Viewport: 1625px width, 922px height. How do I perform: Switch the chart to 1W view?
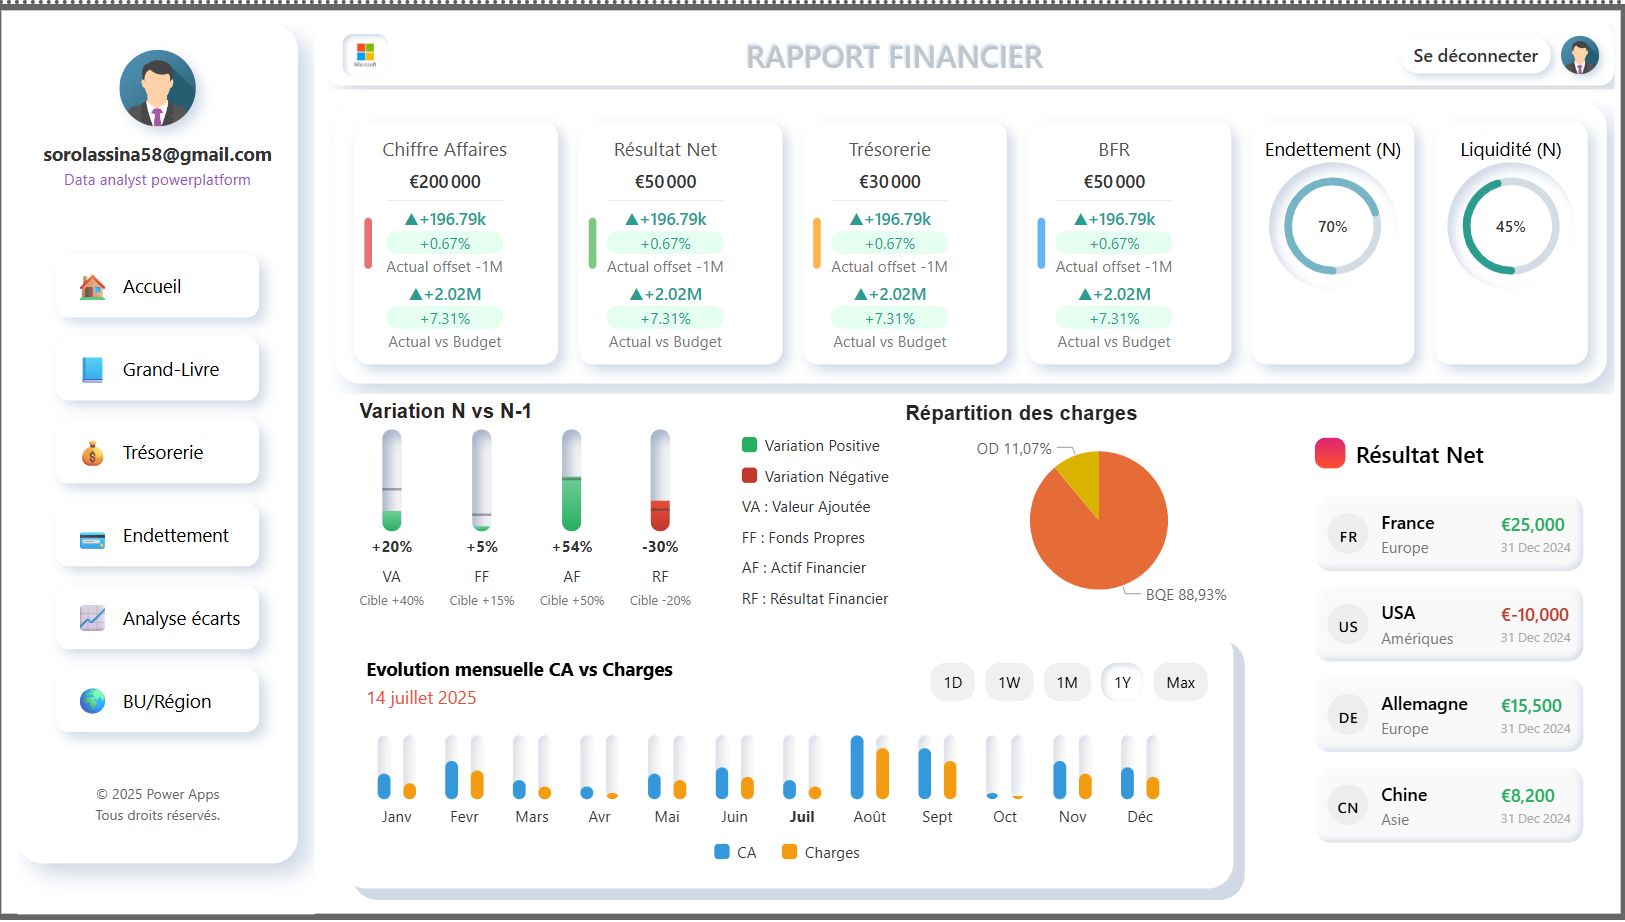pos(1009,682)
